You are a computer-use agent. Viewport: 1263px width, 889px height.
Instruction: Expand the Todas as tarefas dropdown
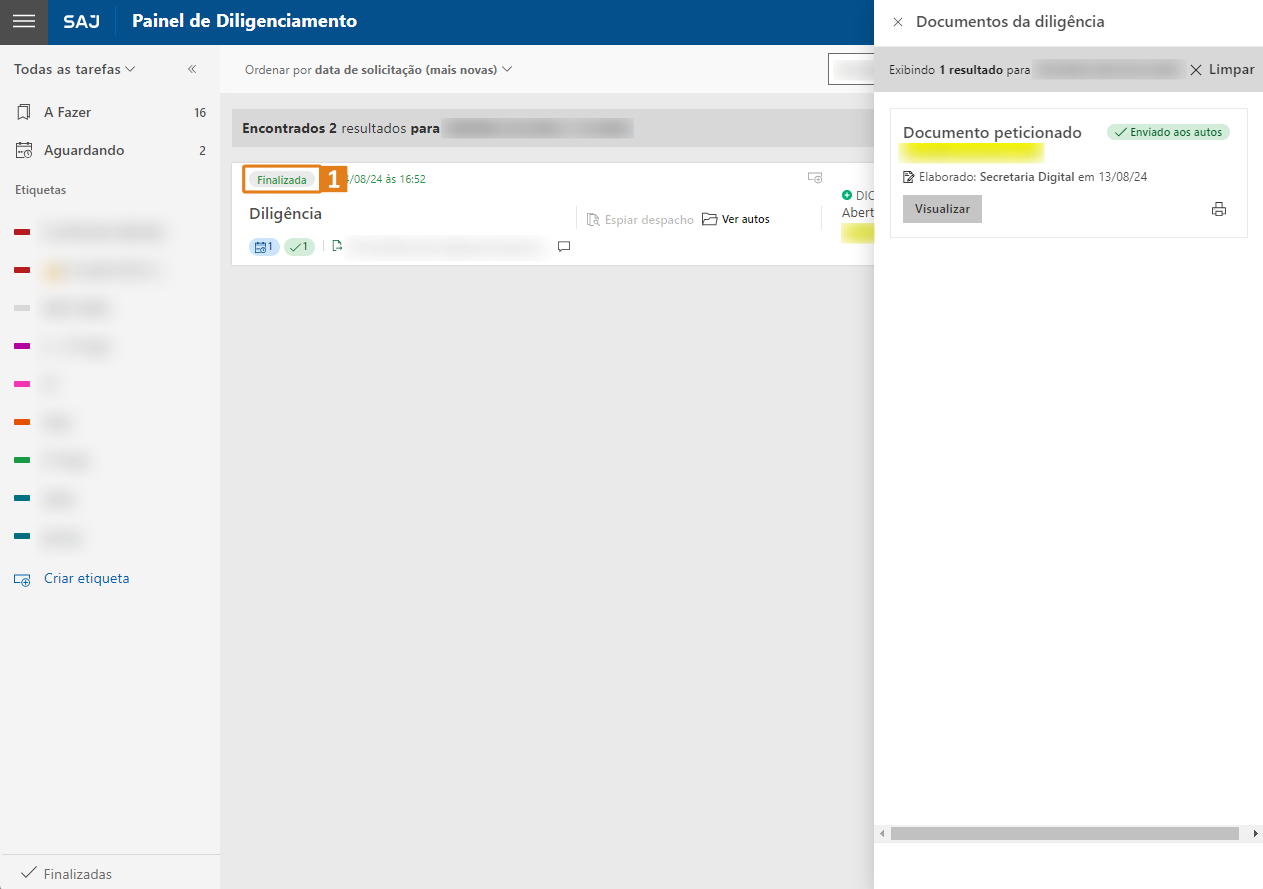[x=75, y=69]
